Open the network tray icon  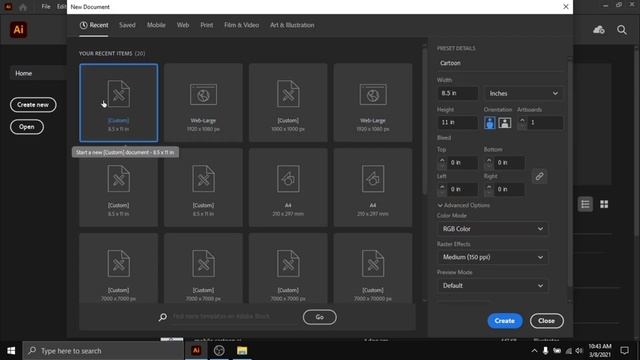(x=568, y=351)
